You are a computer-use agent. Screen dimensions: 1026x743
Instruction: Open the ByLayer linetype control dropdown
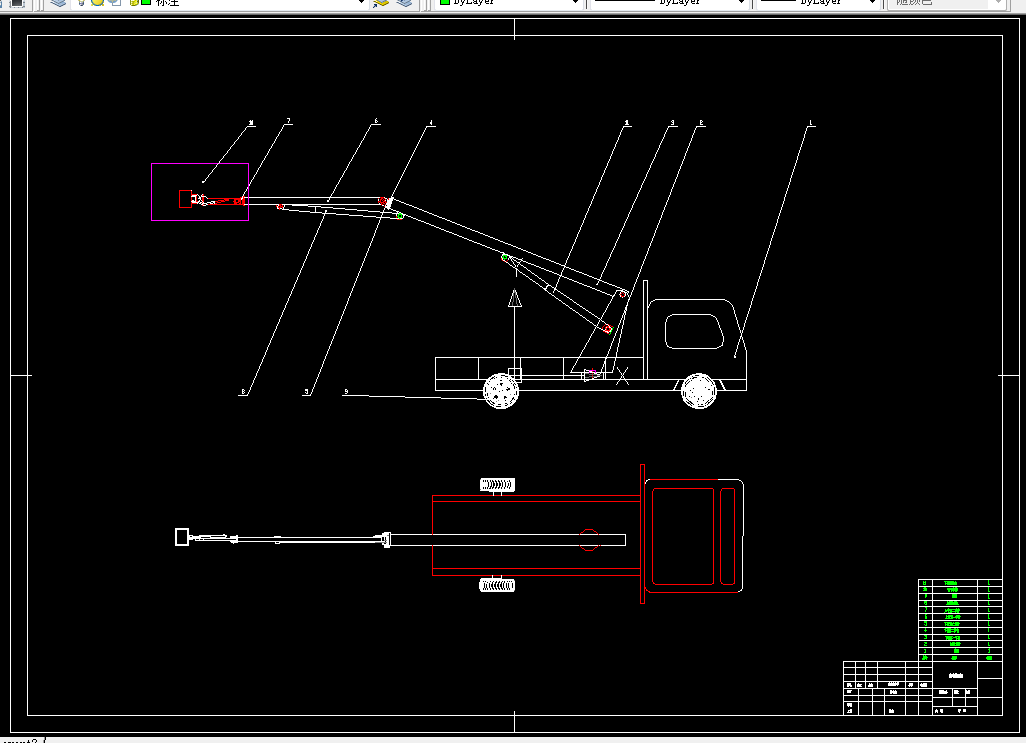click(x=741, y=2)
